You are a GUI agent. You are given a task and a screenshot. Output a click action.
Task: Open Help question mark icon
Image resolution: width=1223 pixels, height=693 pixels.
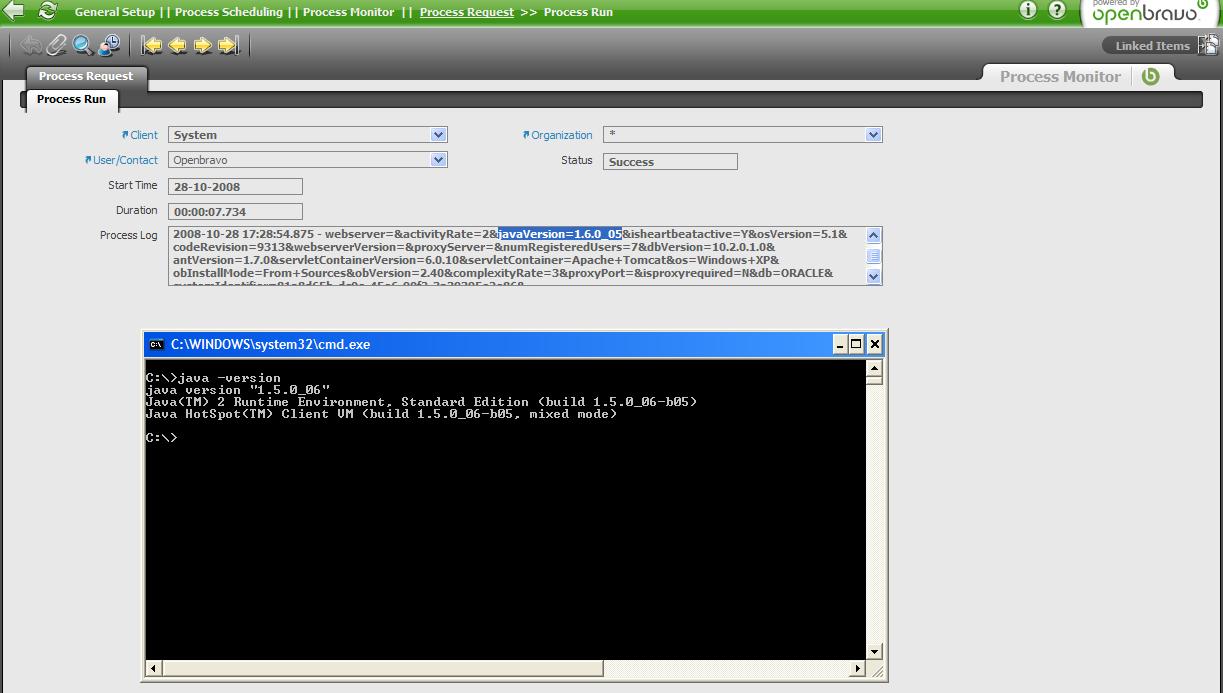(1057, 10)
